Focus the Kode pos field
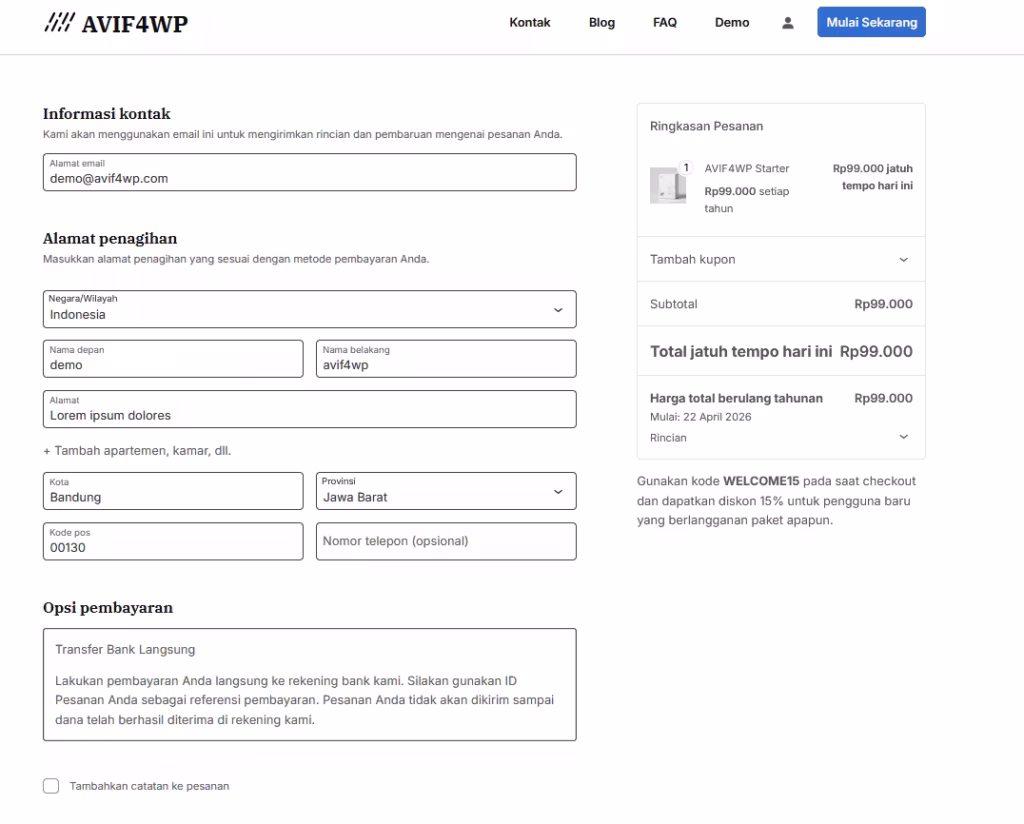Viewport: 1024px width, 824px height. coord(173,541)
